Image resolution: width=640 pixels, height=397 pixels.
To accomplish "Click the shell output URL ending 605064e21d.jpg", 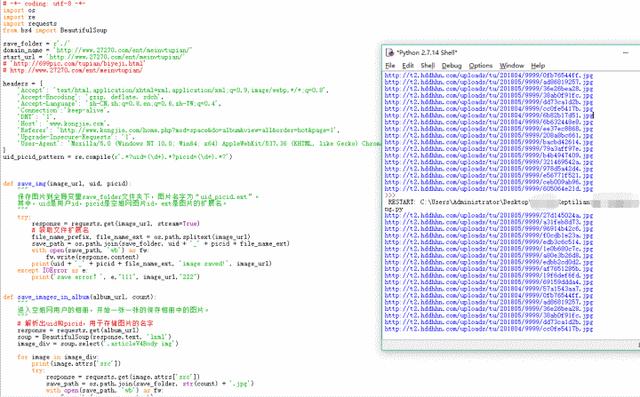I will click(x=489, y=189).
